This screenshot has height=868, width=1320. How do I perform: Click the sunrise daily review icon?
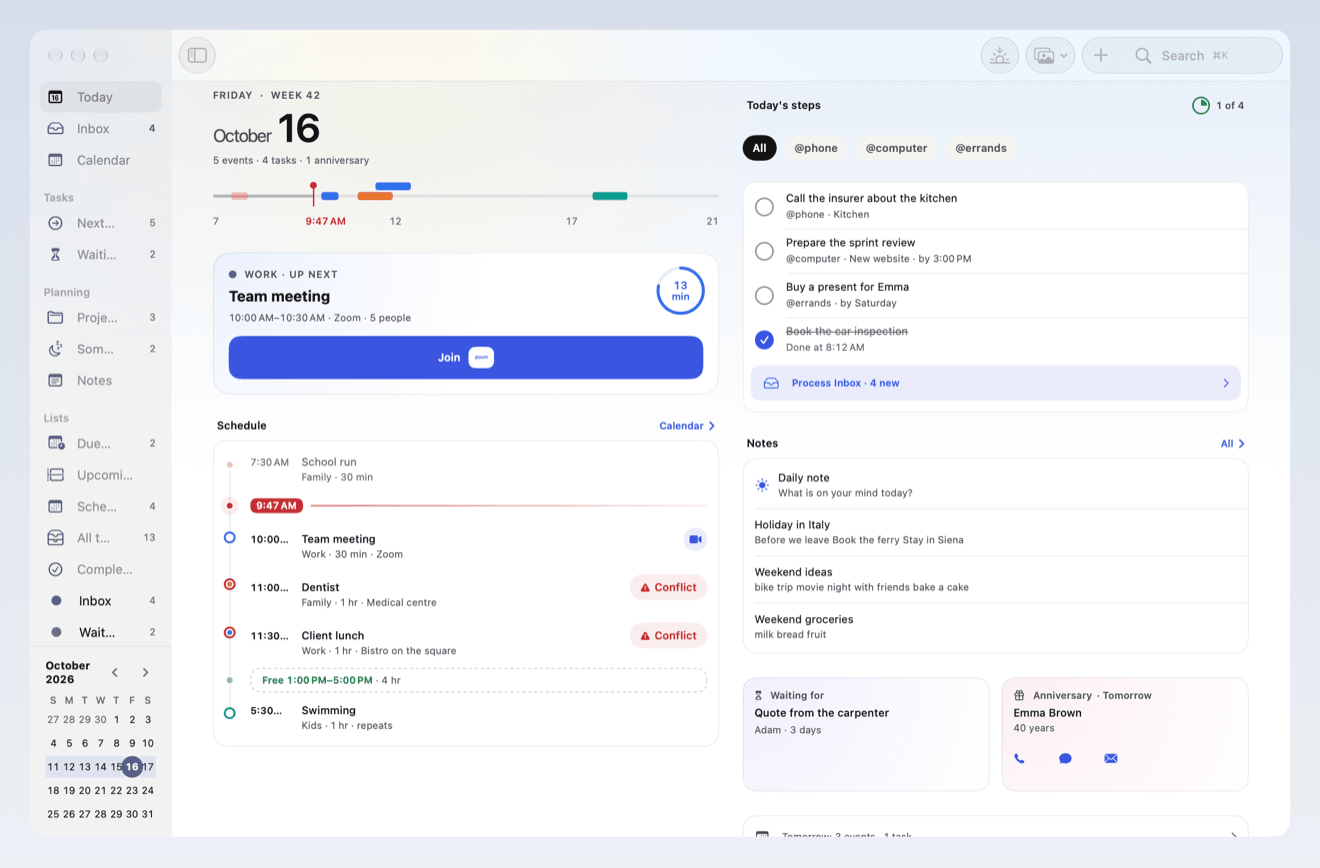click(x=999, y=55)
